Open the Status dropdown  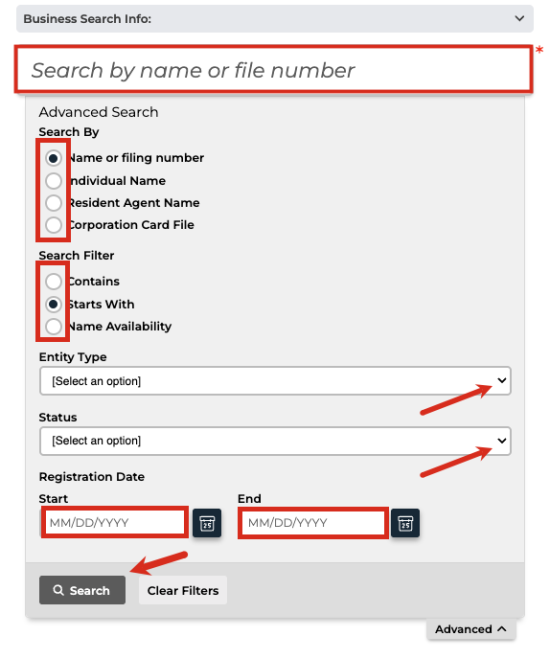(275, 441)
